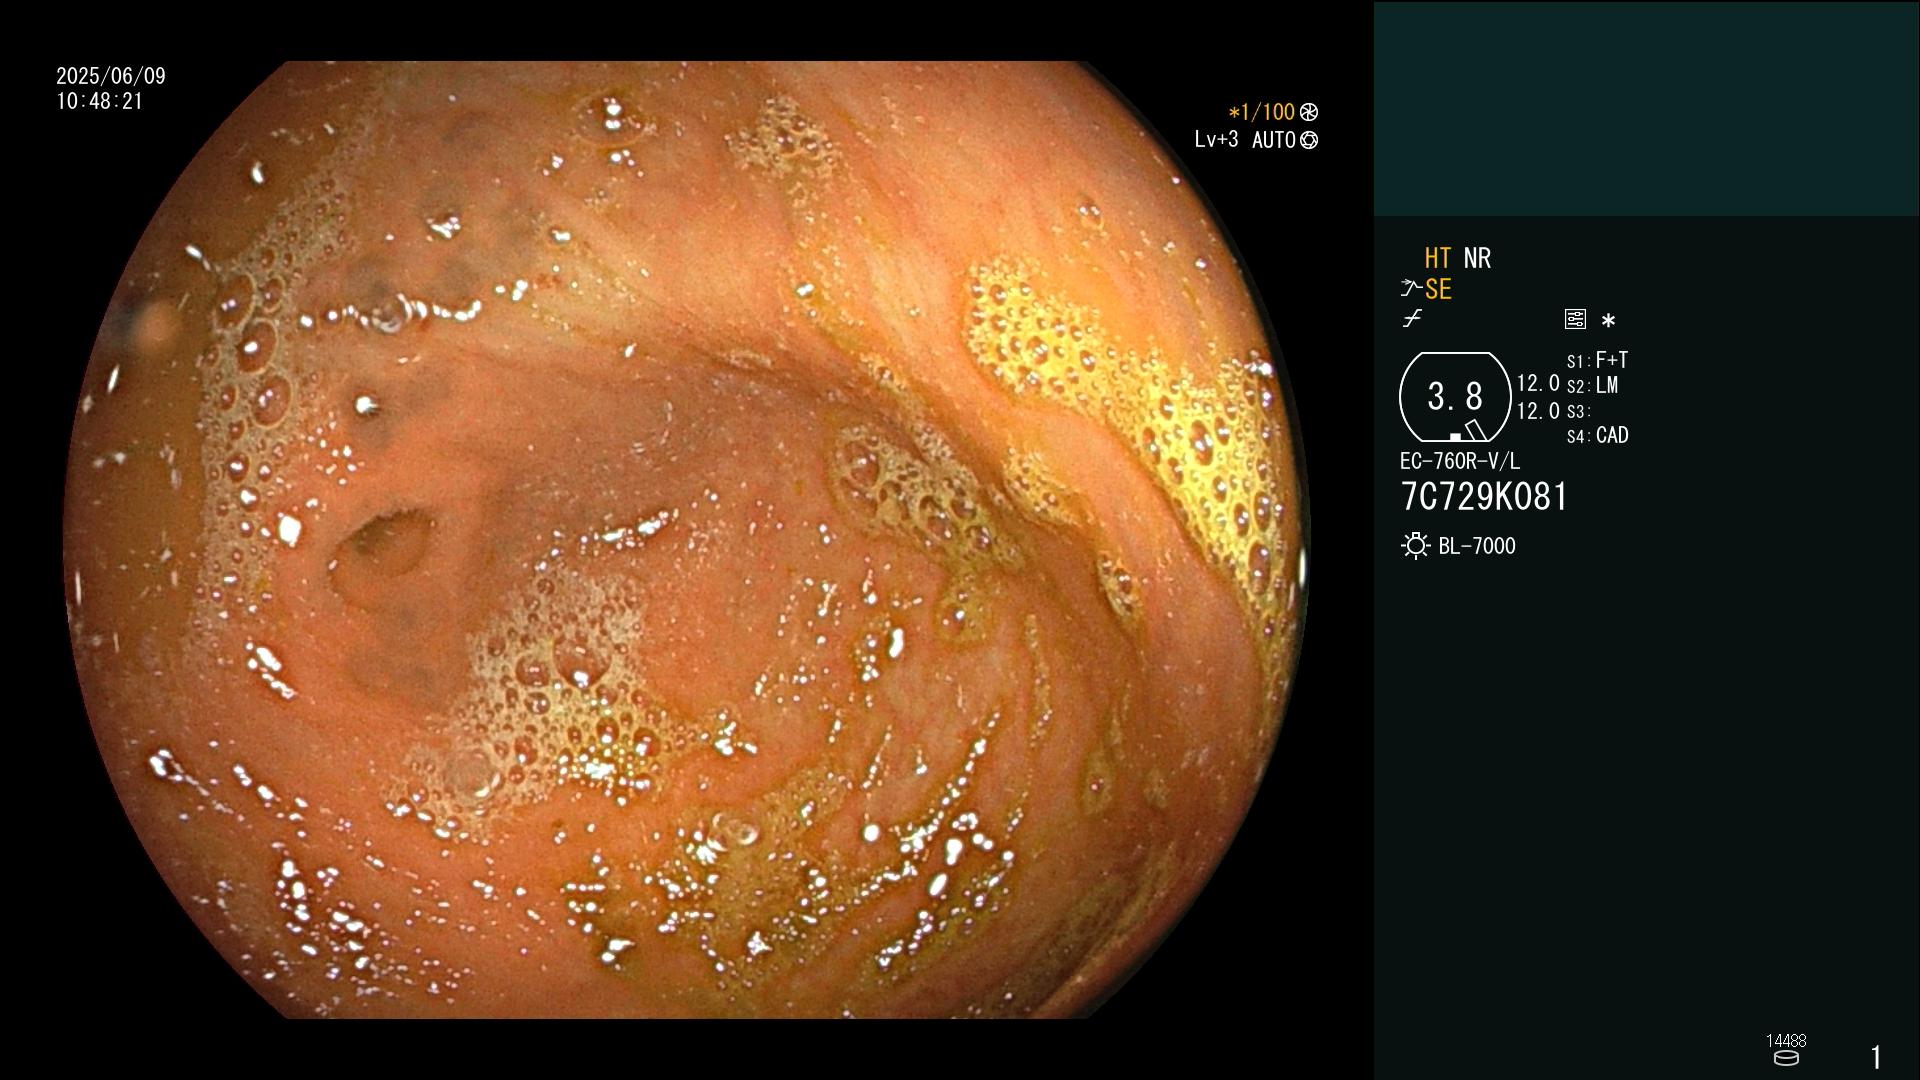Screen dimensions: 1920x1080
Task: Click the AUTO text label
Action: click(x=1274, y=140)
